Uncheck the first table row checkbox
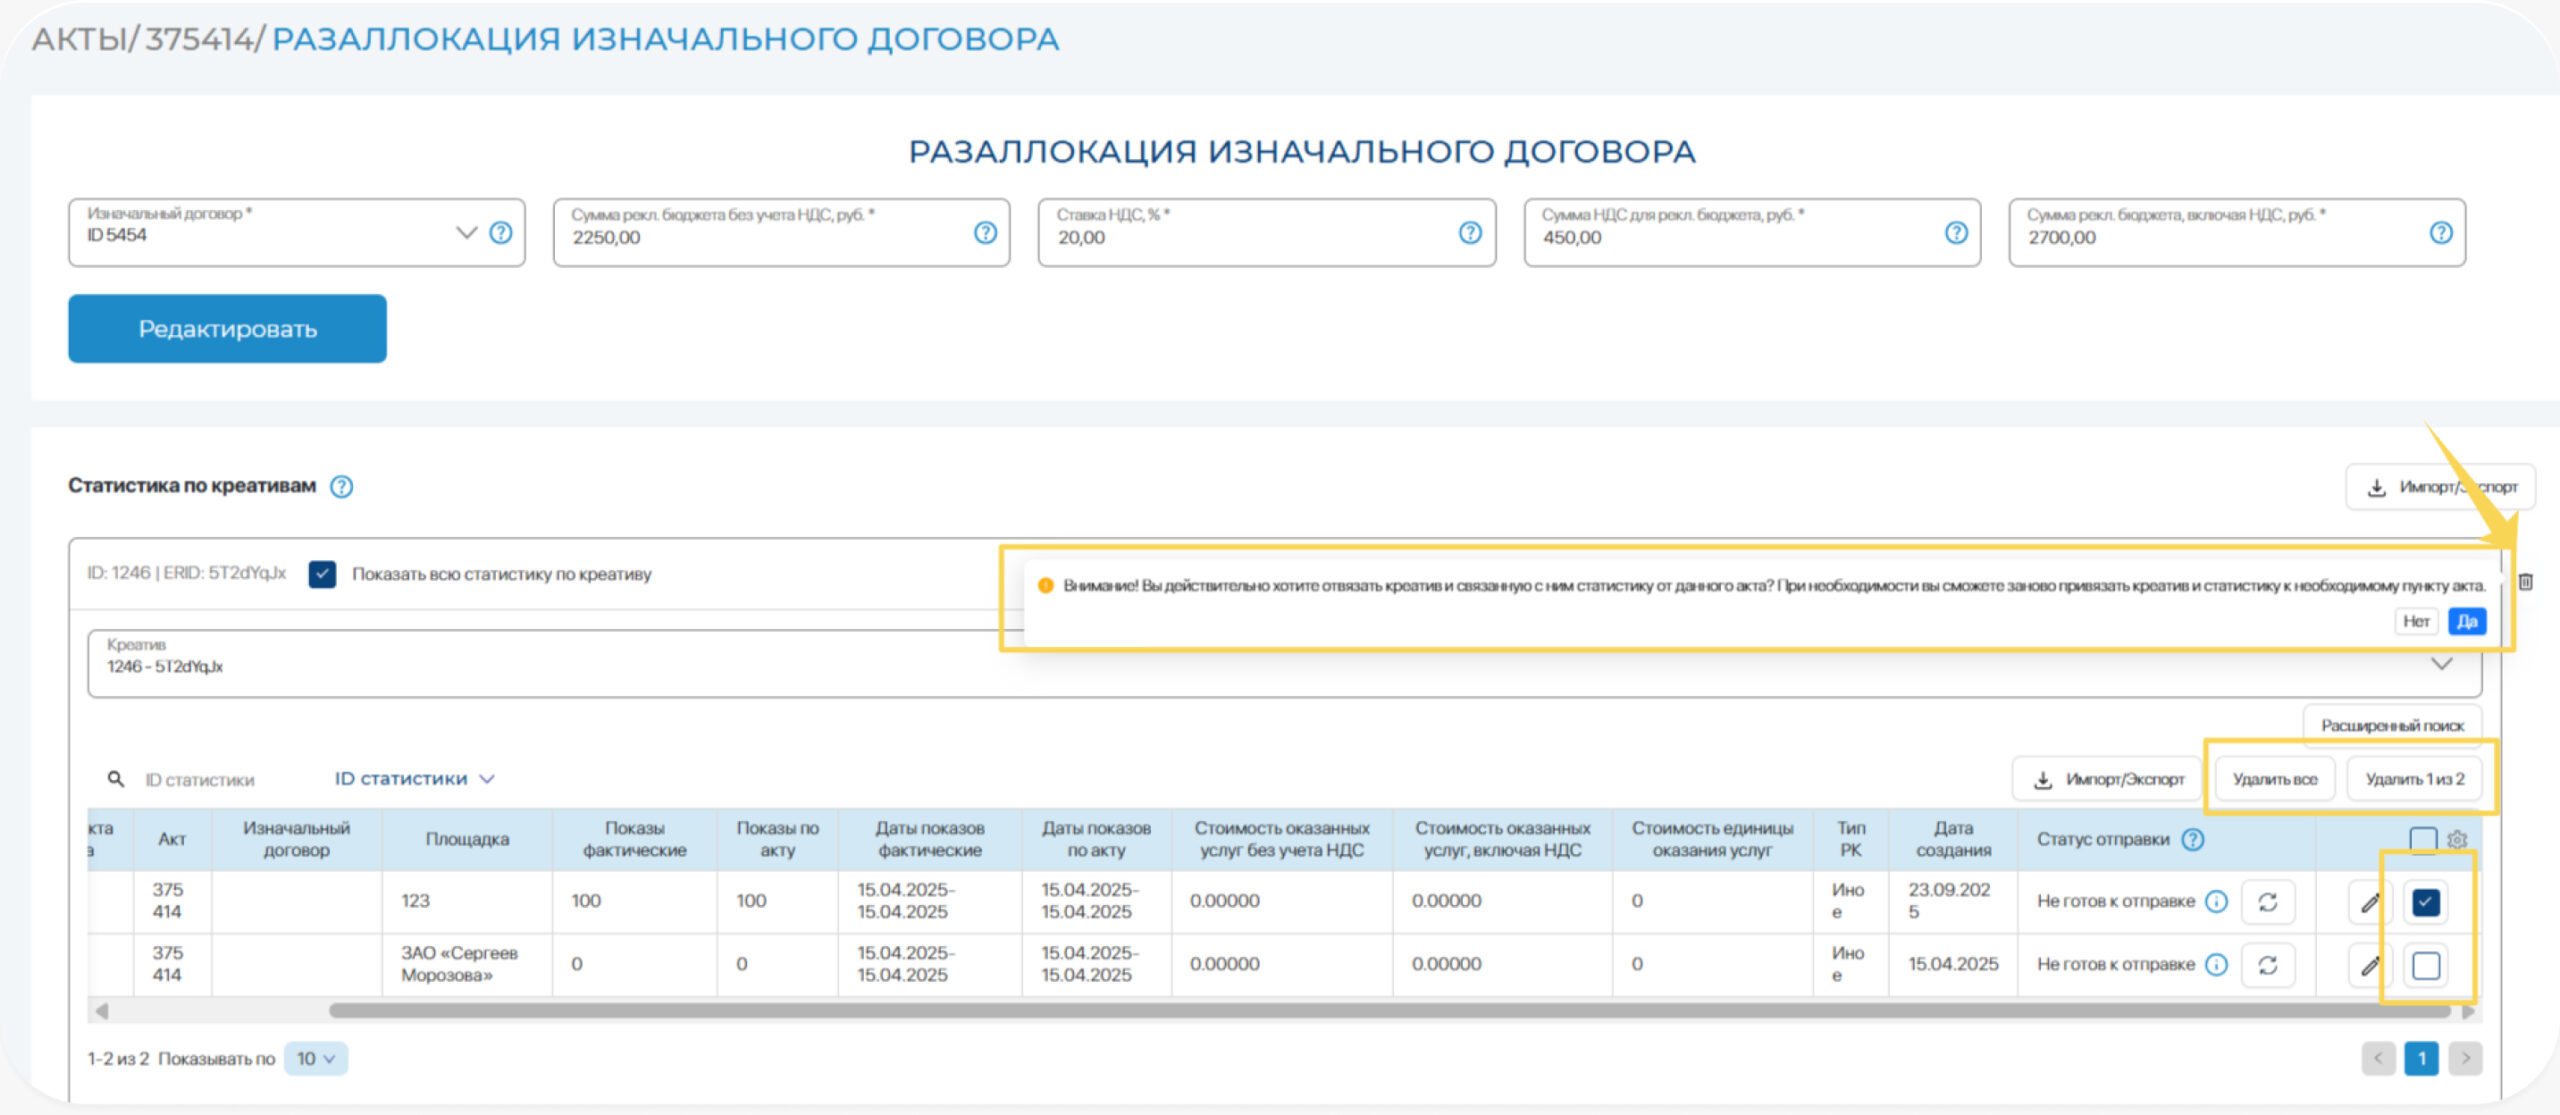The image size is (2560, 1115). pos(2425,902)
